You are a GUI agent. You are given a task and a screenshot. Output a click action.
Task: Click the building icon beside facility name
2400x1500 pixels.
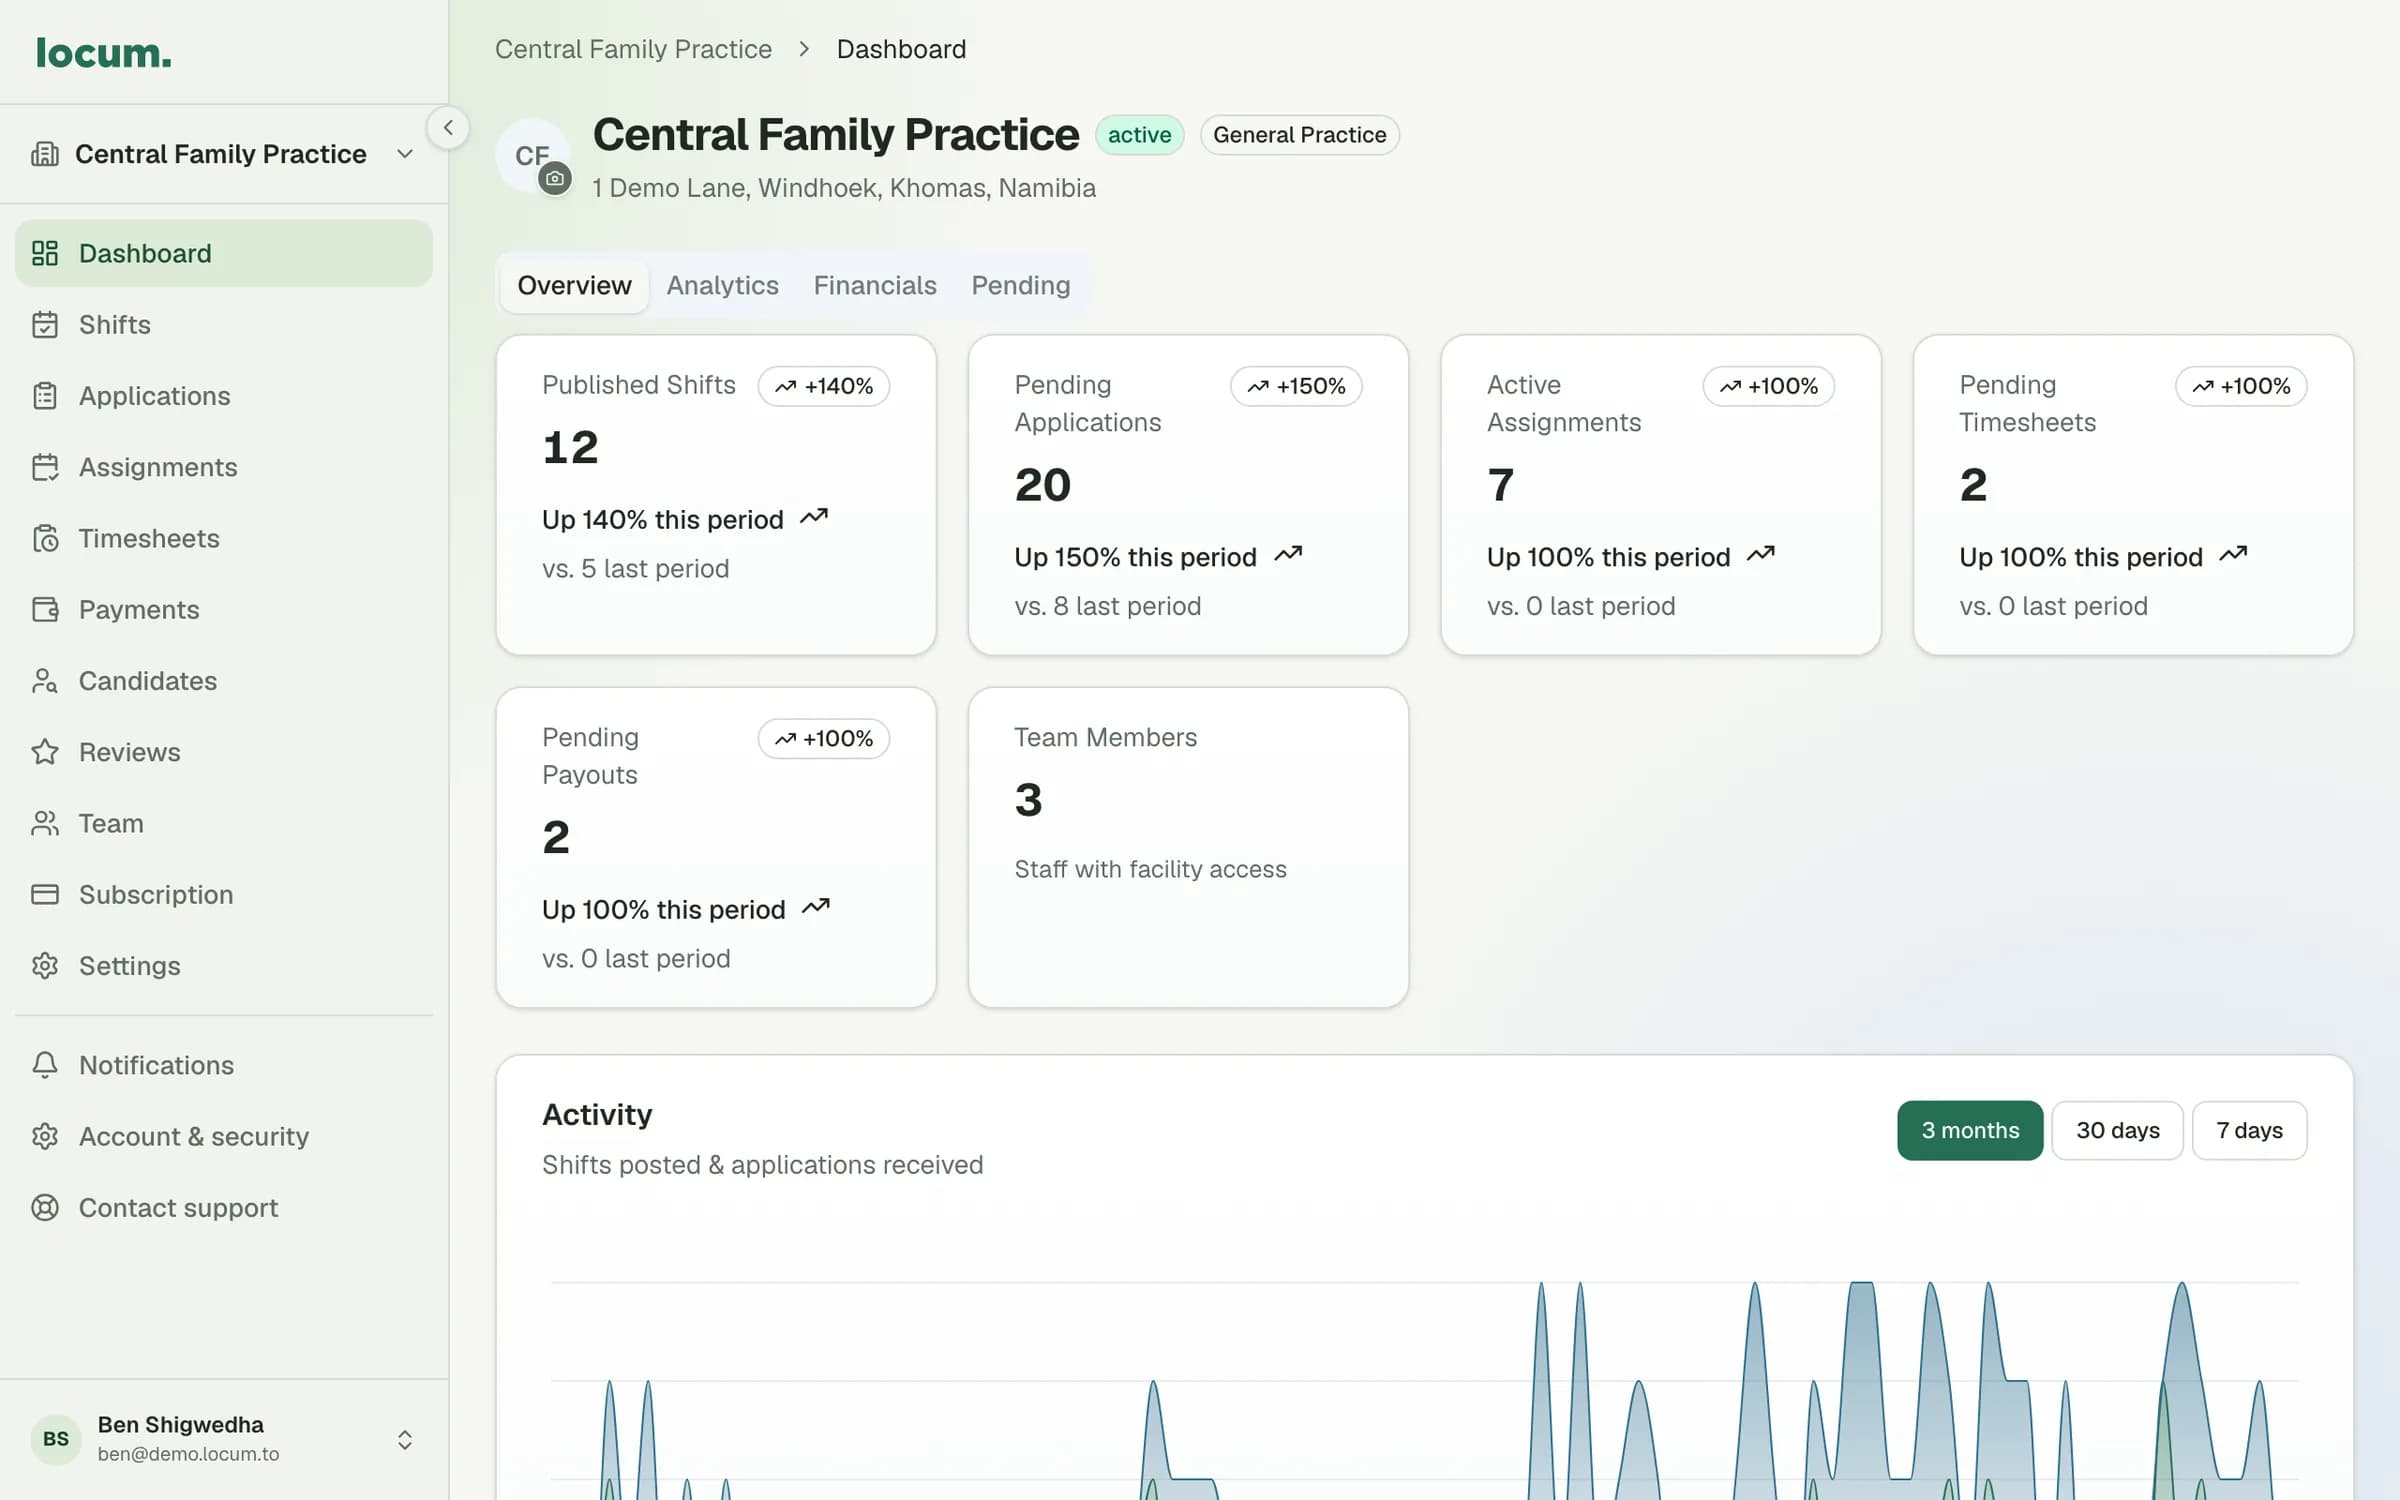click(45, 154)
